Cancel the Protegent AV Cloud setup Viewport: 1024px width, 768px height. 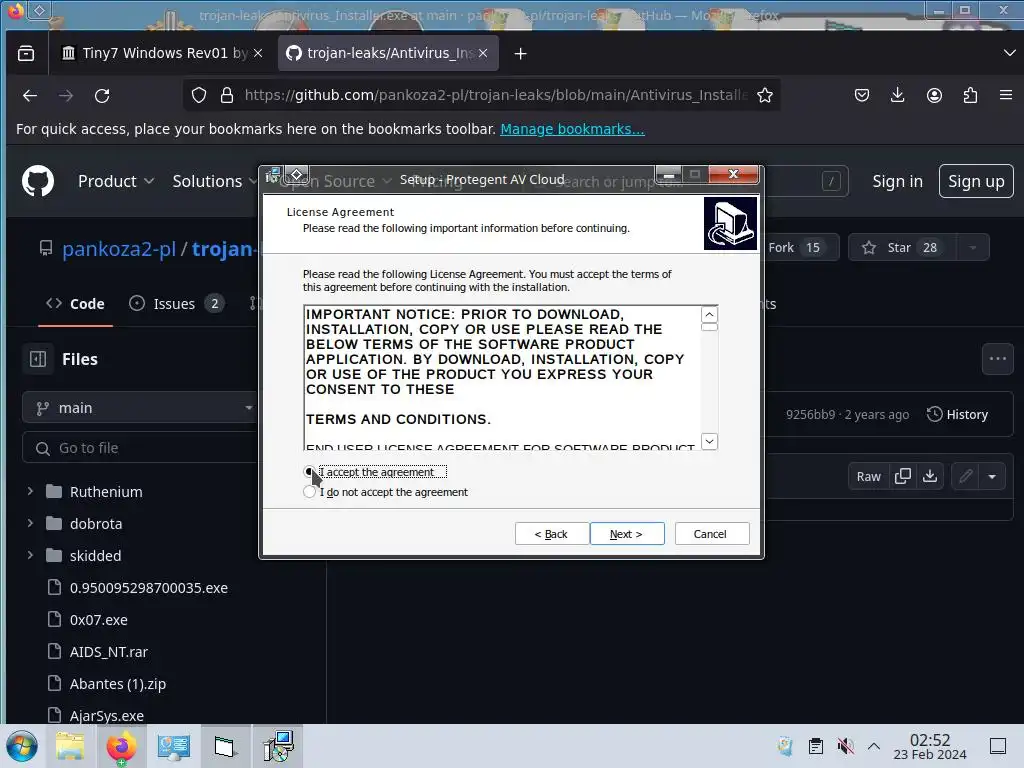pyautogui.click(x=711, y=534)
